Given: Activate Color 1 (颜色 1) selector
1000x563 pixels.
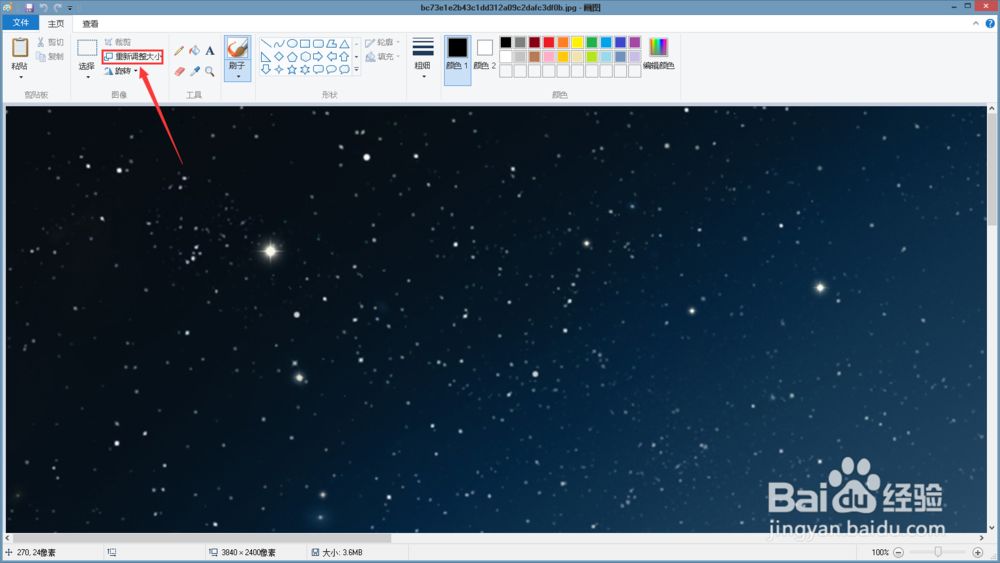Looking at the screenshot, I should click(457, 60).
